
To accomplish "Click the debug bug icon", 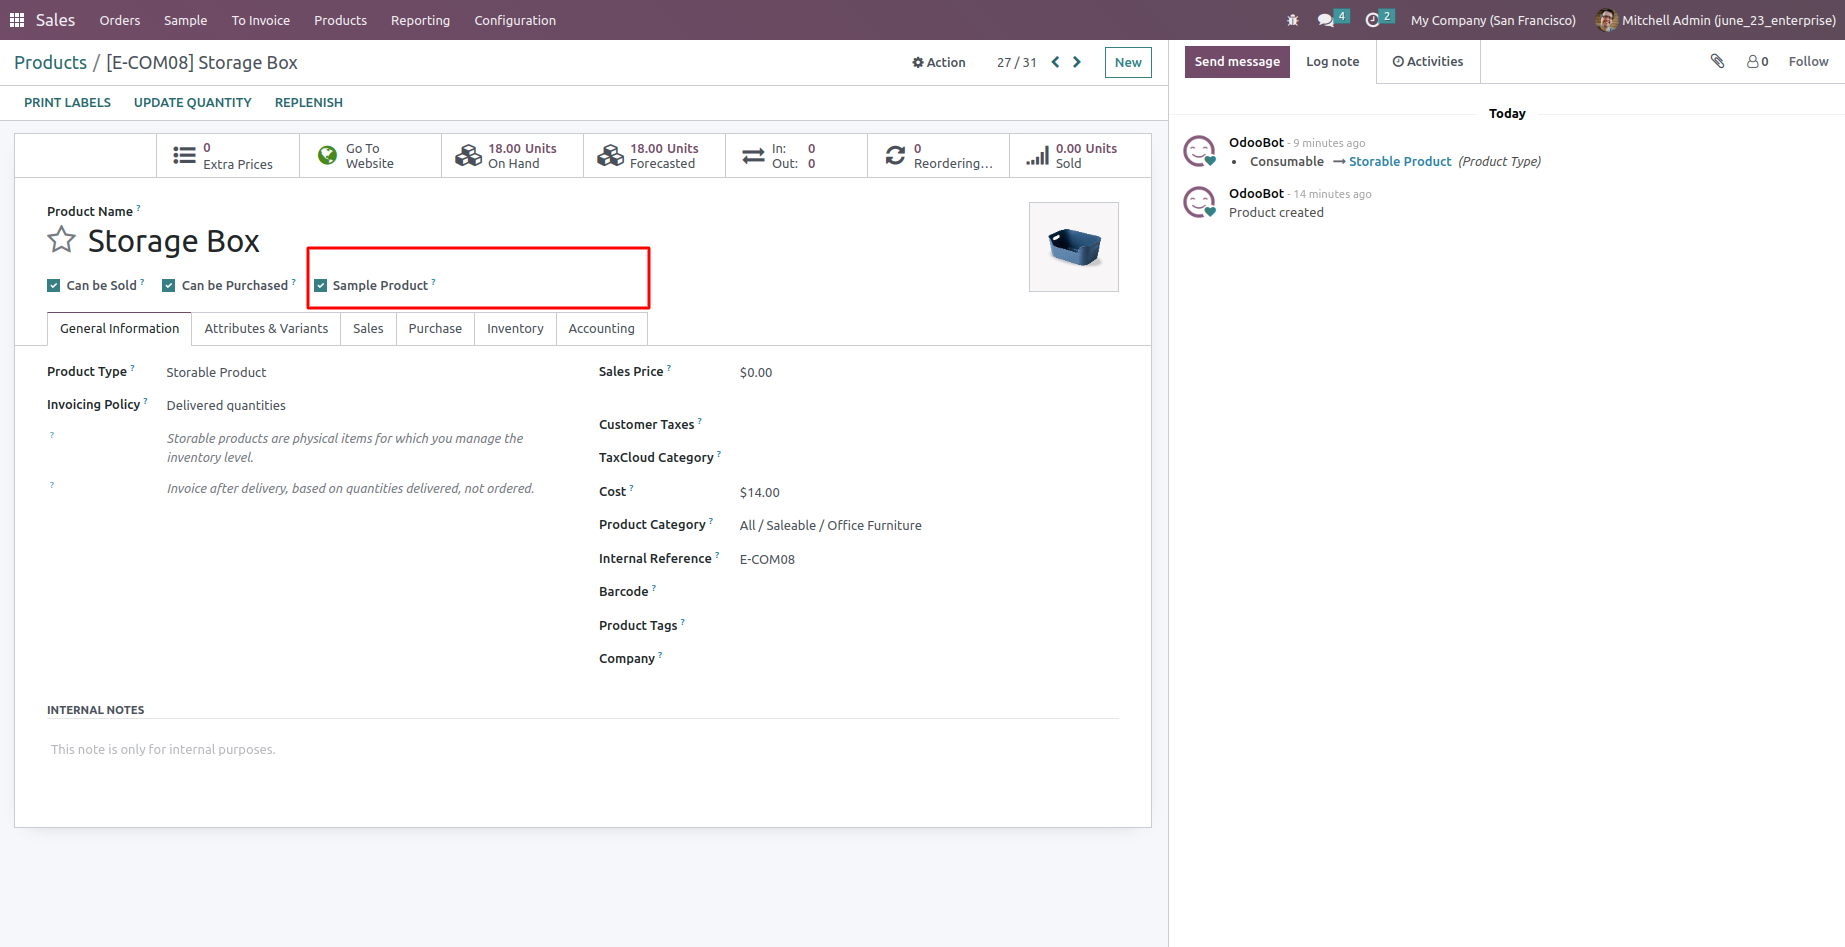I will (1293, 20).
